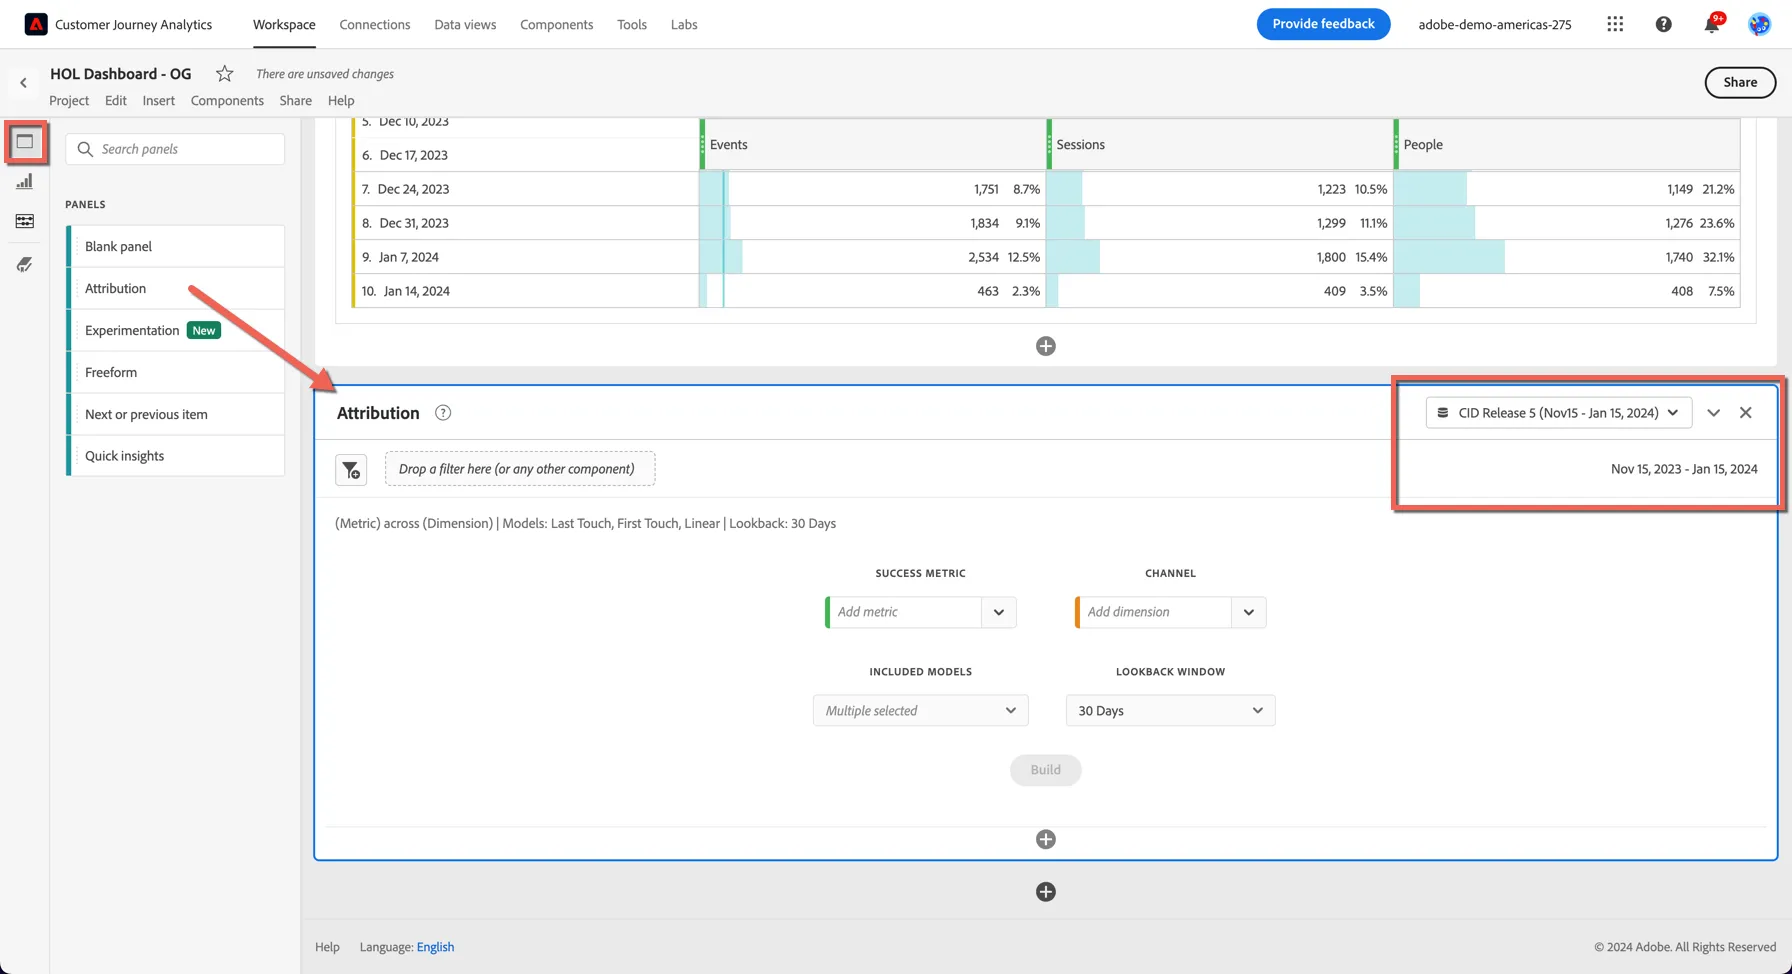Image resolution: width=1792 pixels, height=974 pixels.
Task: Favorite the project with the star icon
Action: tap(225, 74)
